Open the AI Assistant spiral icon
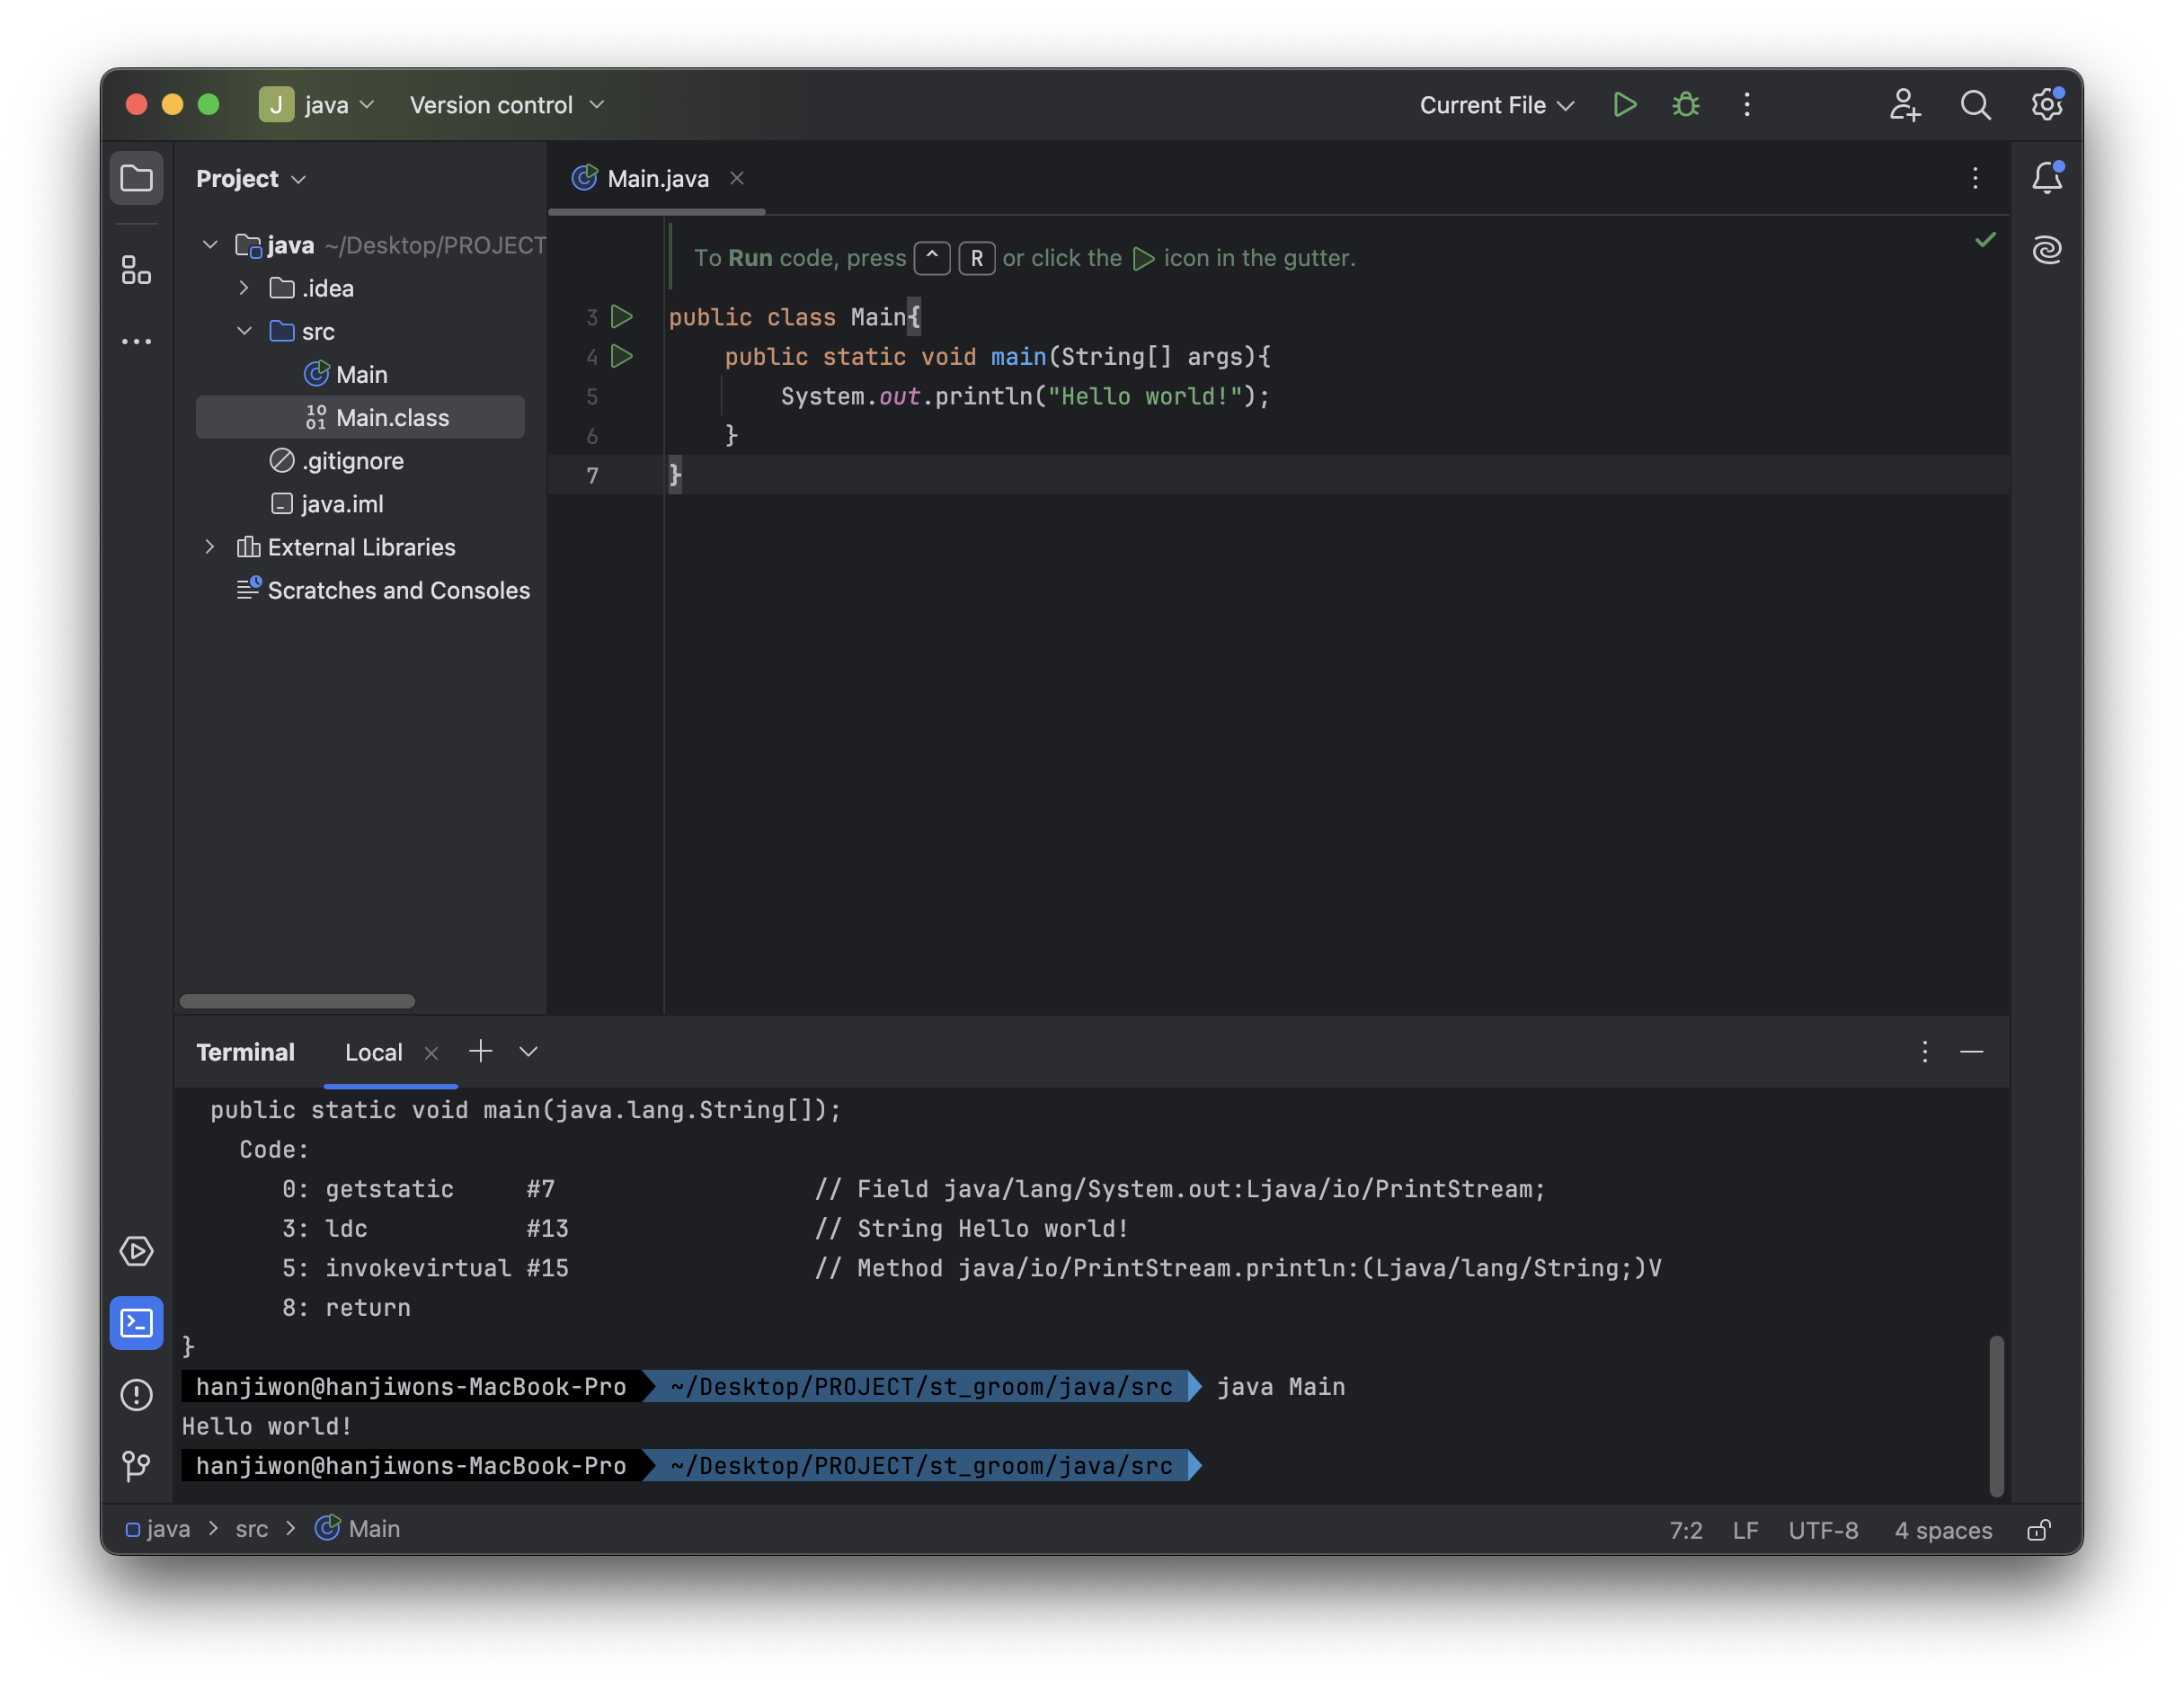This screenshot has width=2184, height=1688. click(2047, 249)
